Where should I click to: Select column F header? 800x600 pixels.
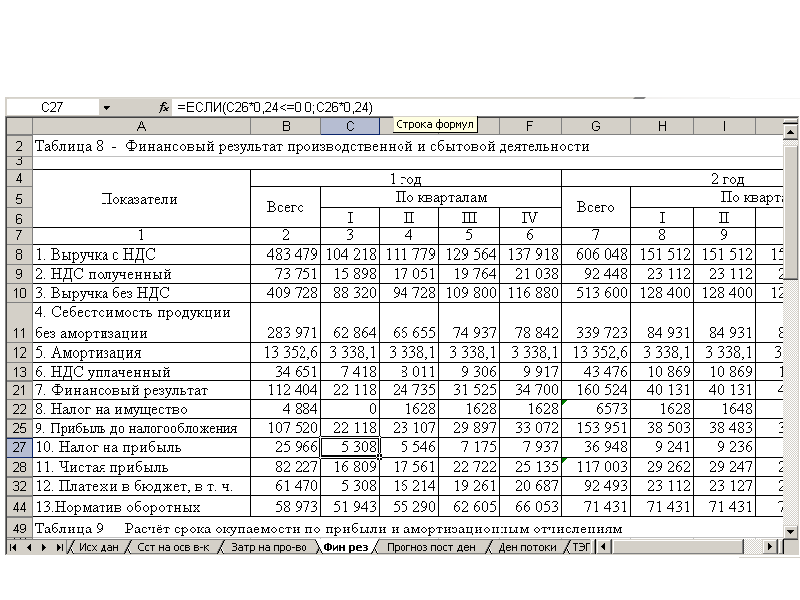click(x=530, y=126)
